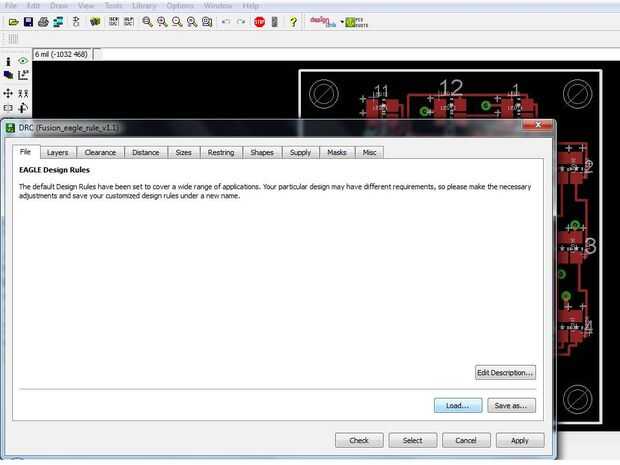
Task: Click the Redraw screen icon
Action: (192, 22)
